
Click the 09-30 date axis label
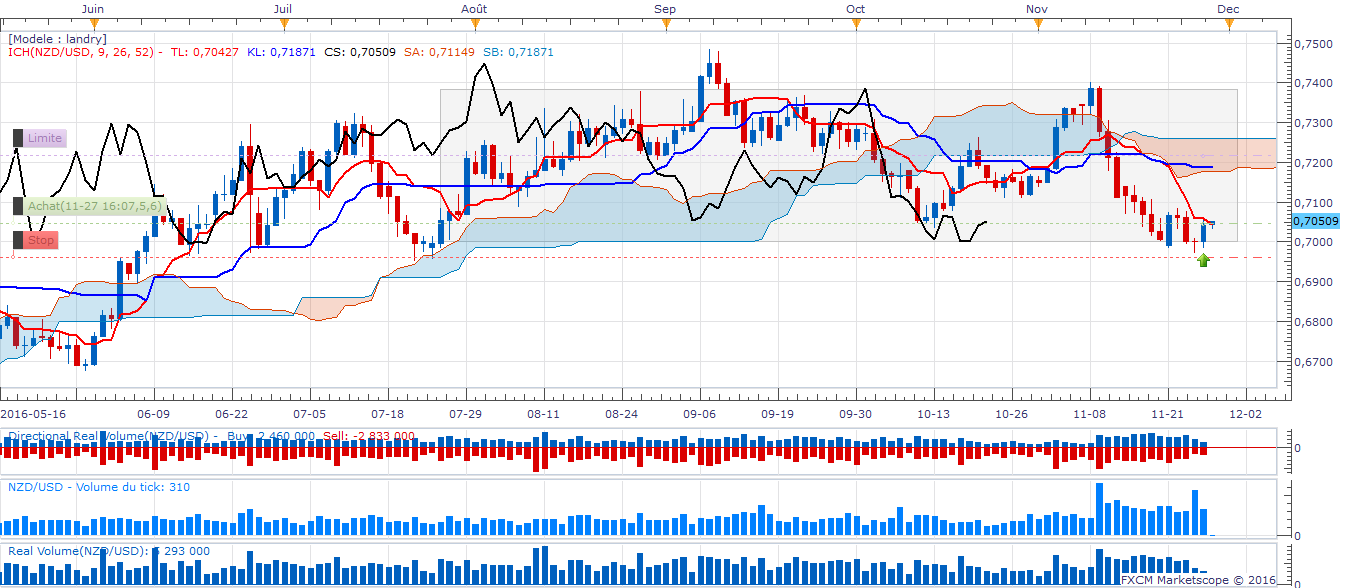click(855, 414)
